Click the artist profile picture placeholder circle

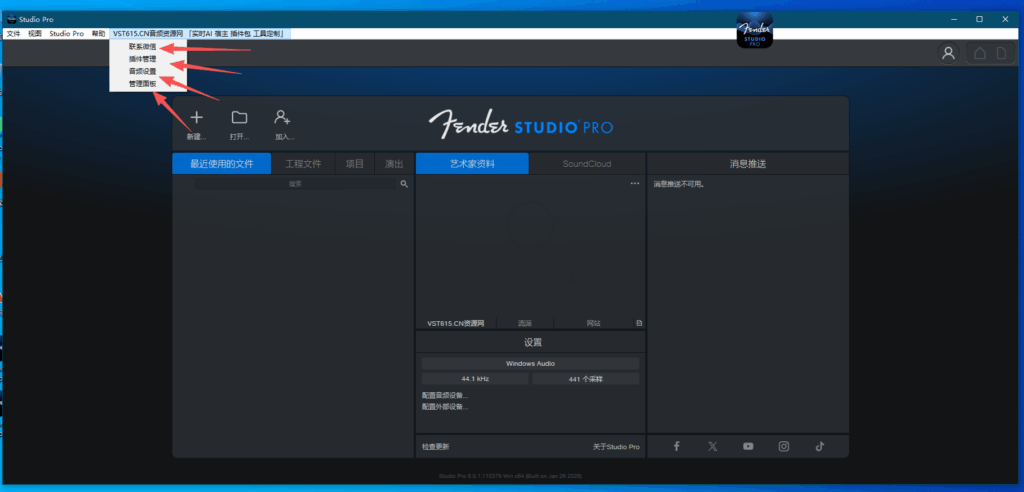(x=530, y=225)
